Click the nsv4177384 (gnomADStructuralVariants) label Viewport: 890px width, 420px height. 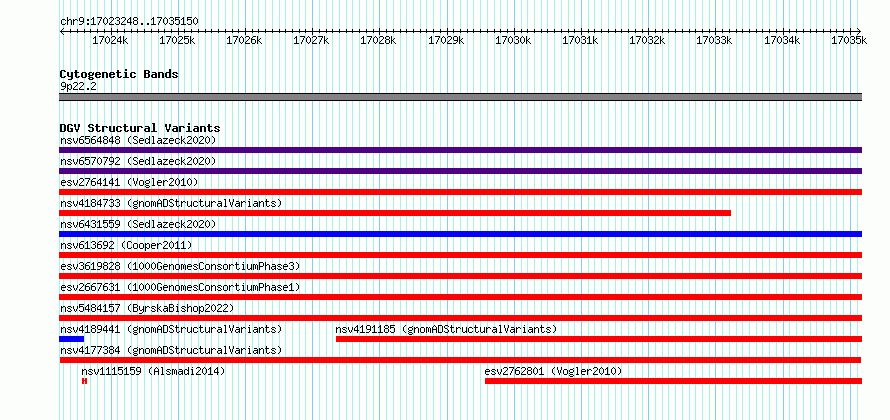pyautogui.click(x=171, y=350)
